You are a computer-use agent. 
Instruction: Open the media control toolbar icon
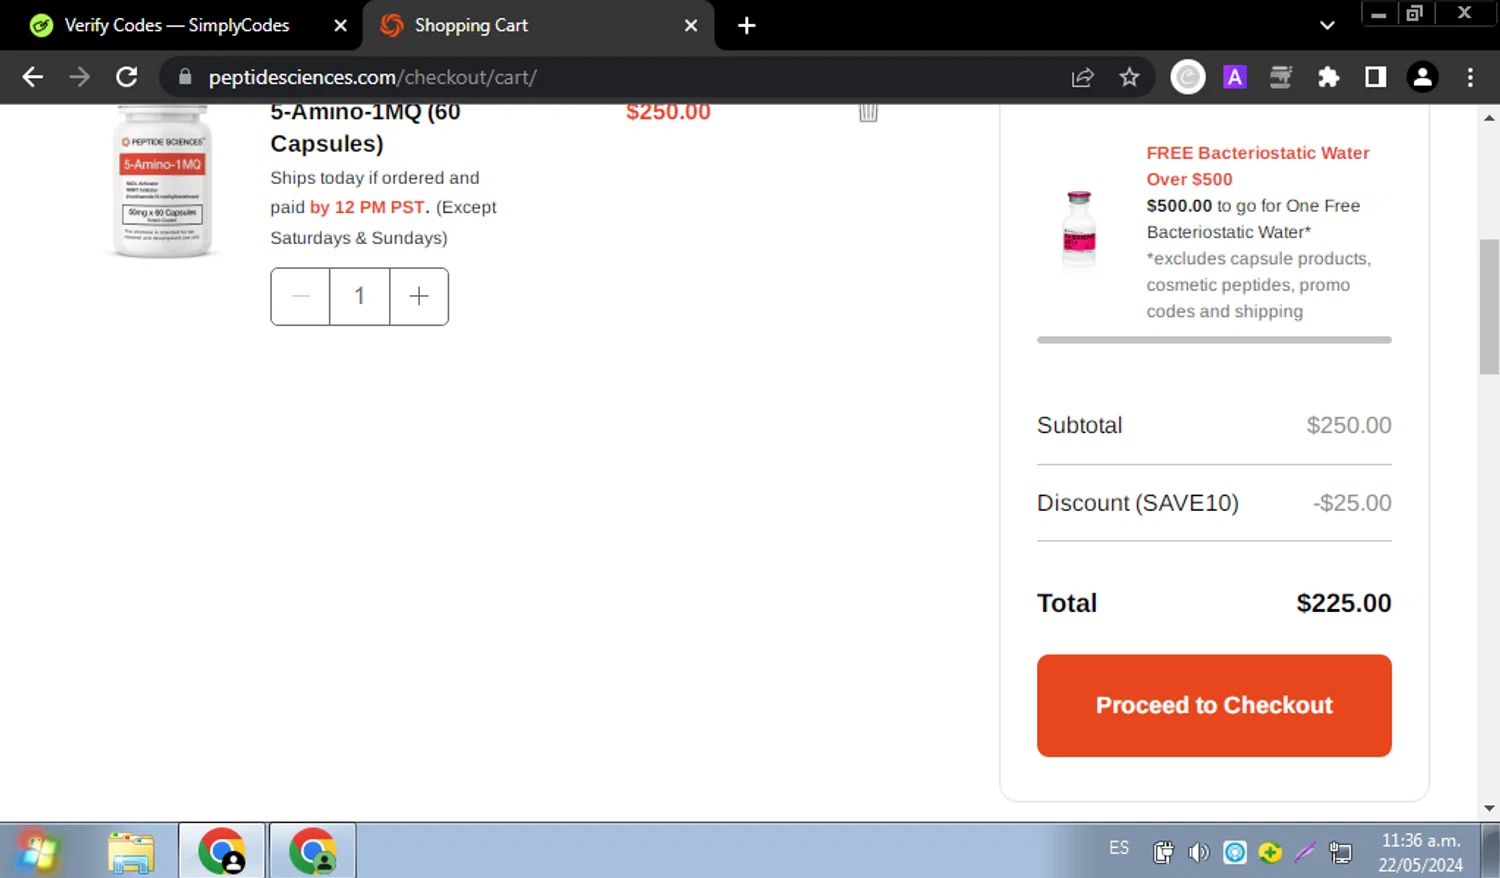click(1281, 77)
